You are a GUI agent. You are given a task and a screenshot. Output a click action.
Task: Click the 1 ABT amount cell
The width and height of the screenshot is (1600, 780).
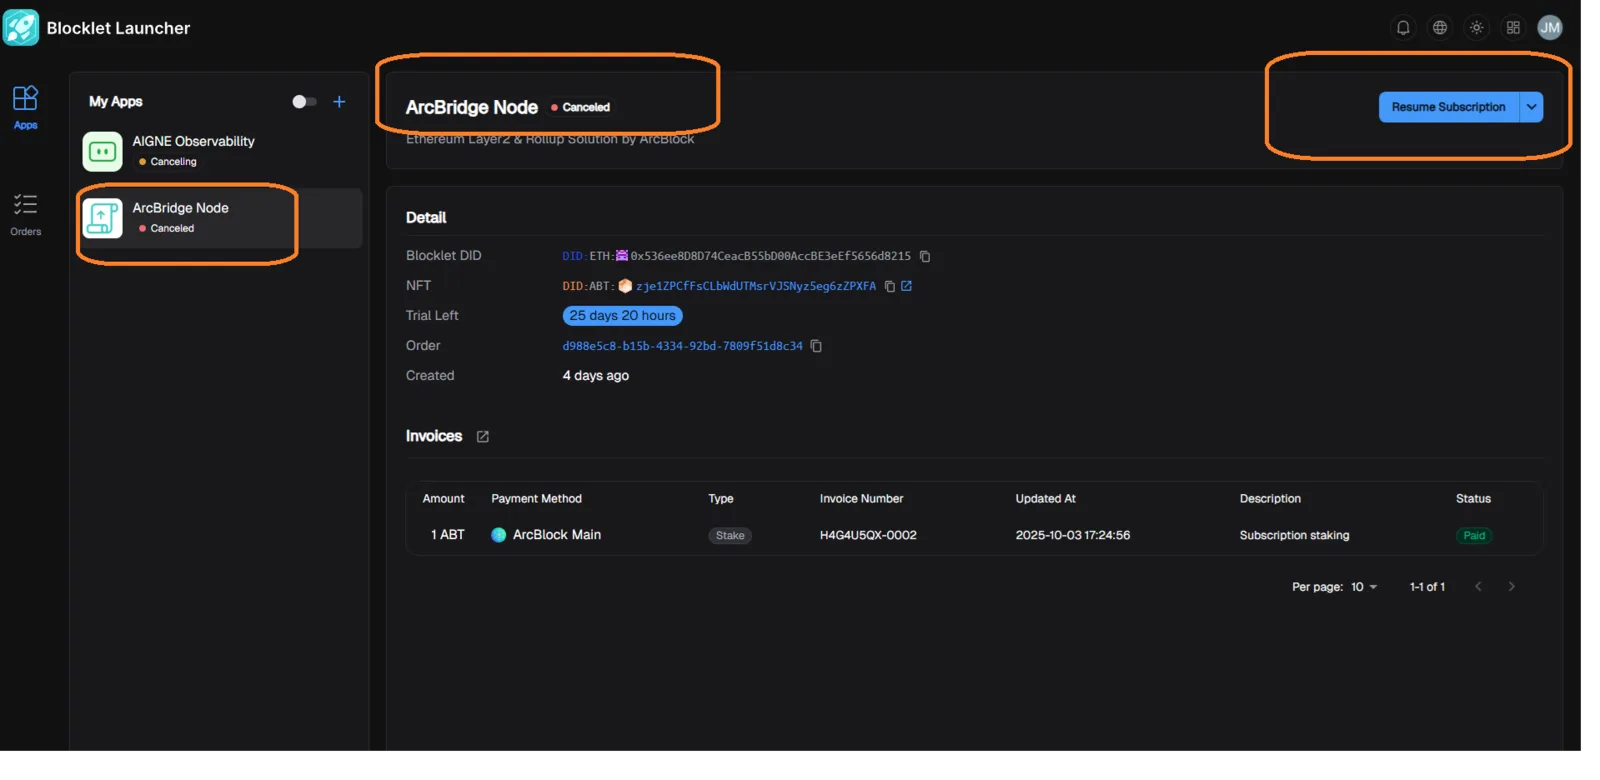447,535
